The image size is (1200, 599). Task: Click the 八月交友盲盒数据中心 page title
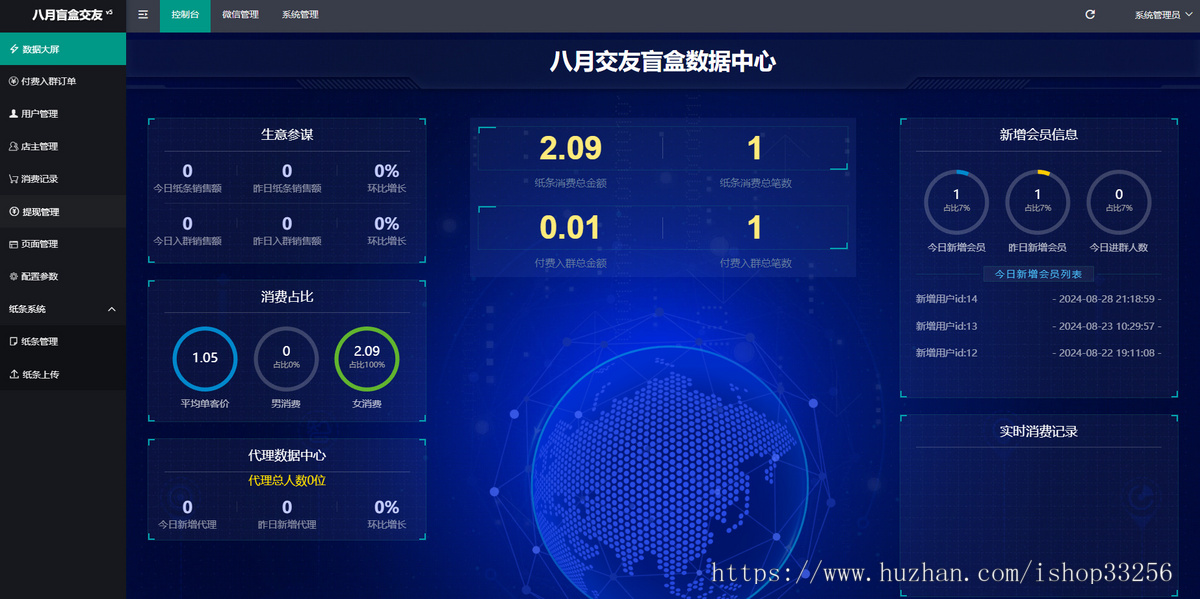click(663, 61)
